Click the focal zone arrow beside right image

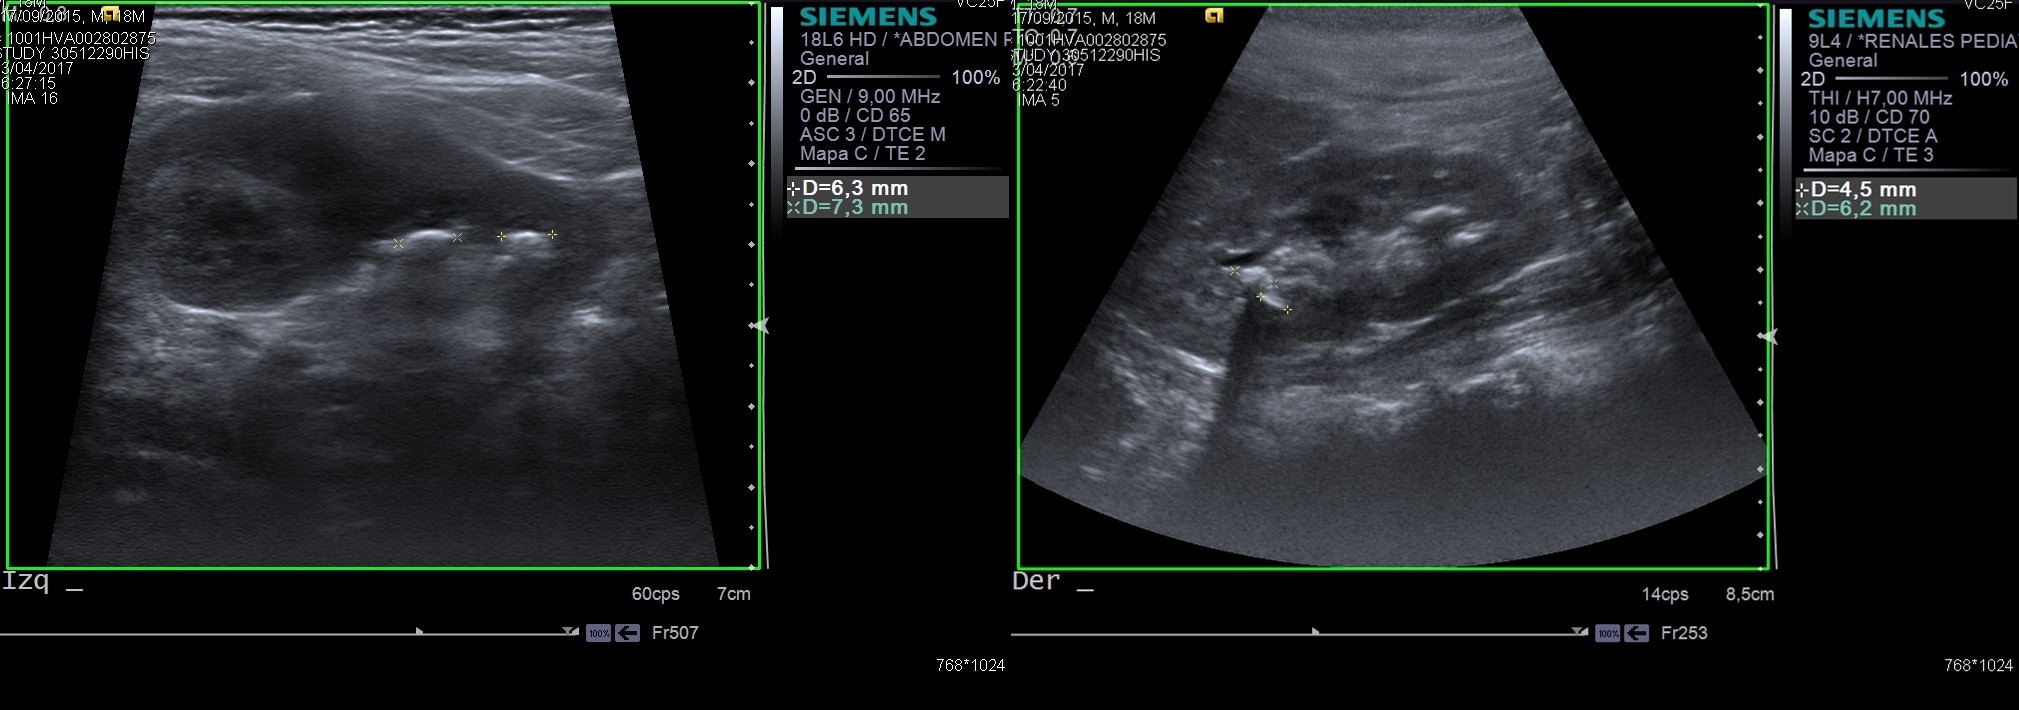(1768, 337)
